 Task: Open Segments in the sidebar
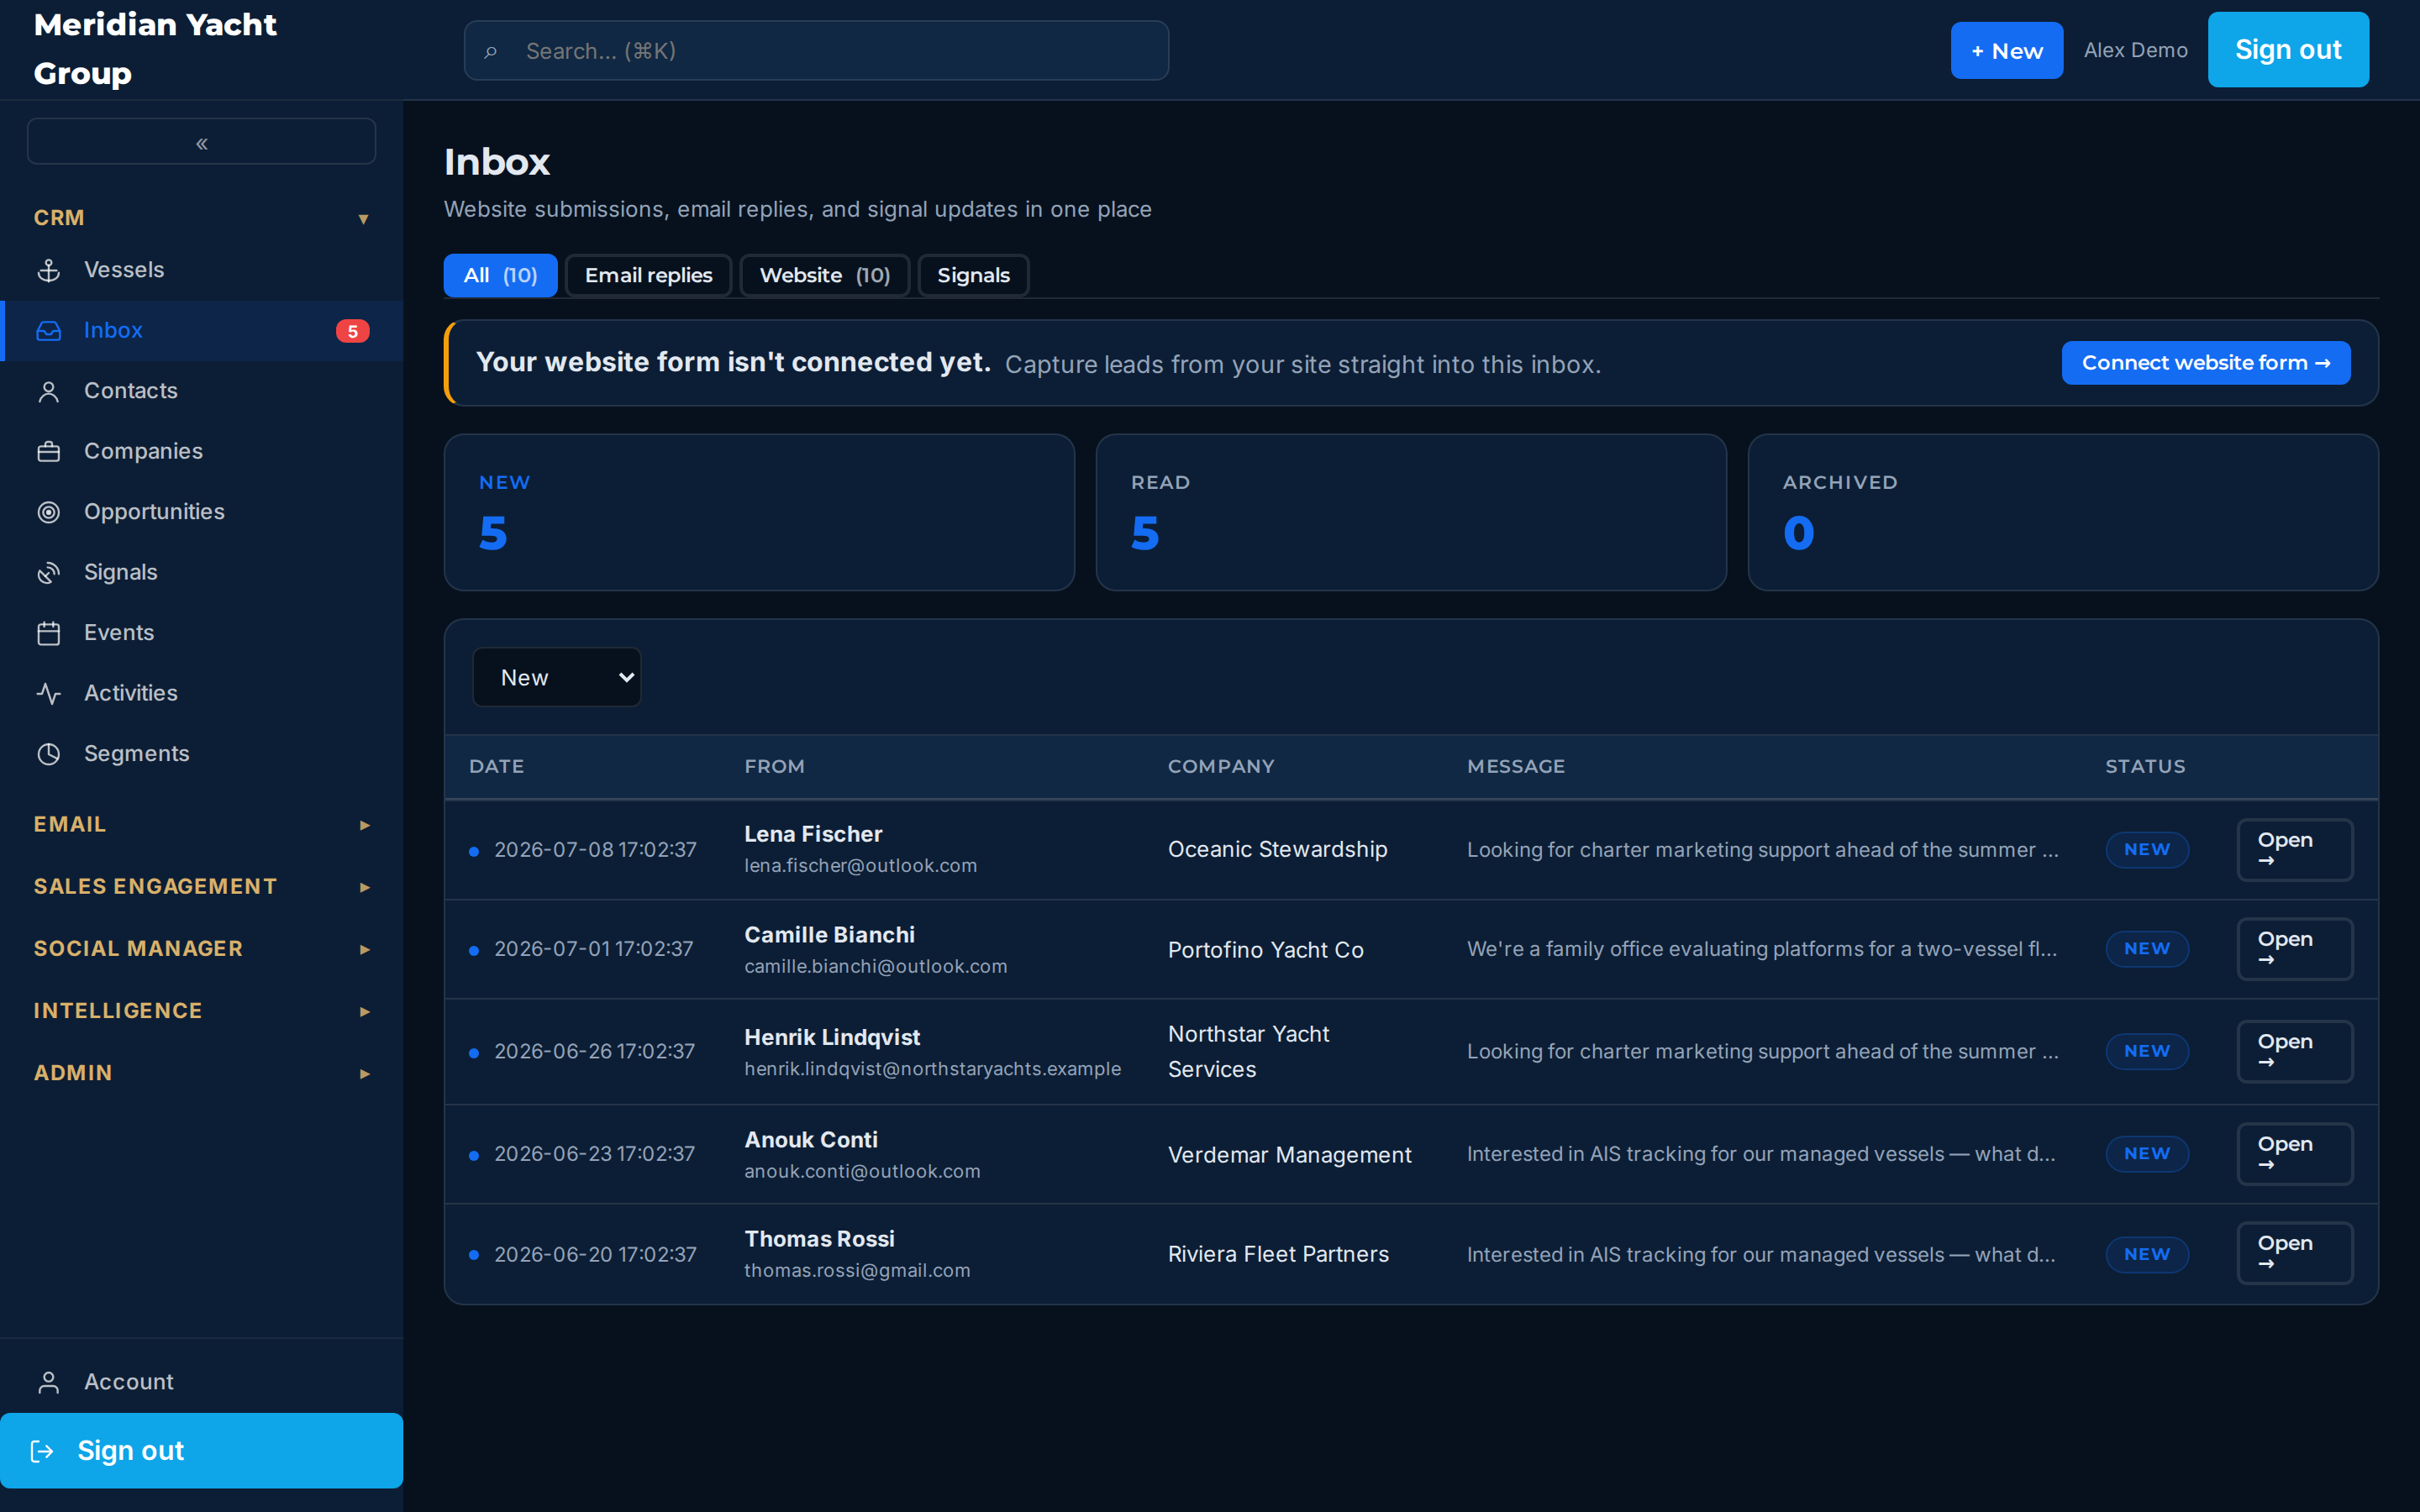coord(201,754)
